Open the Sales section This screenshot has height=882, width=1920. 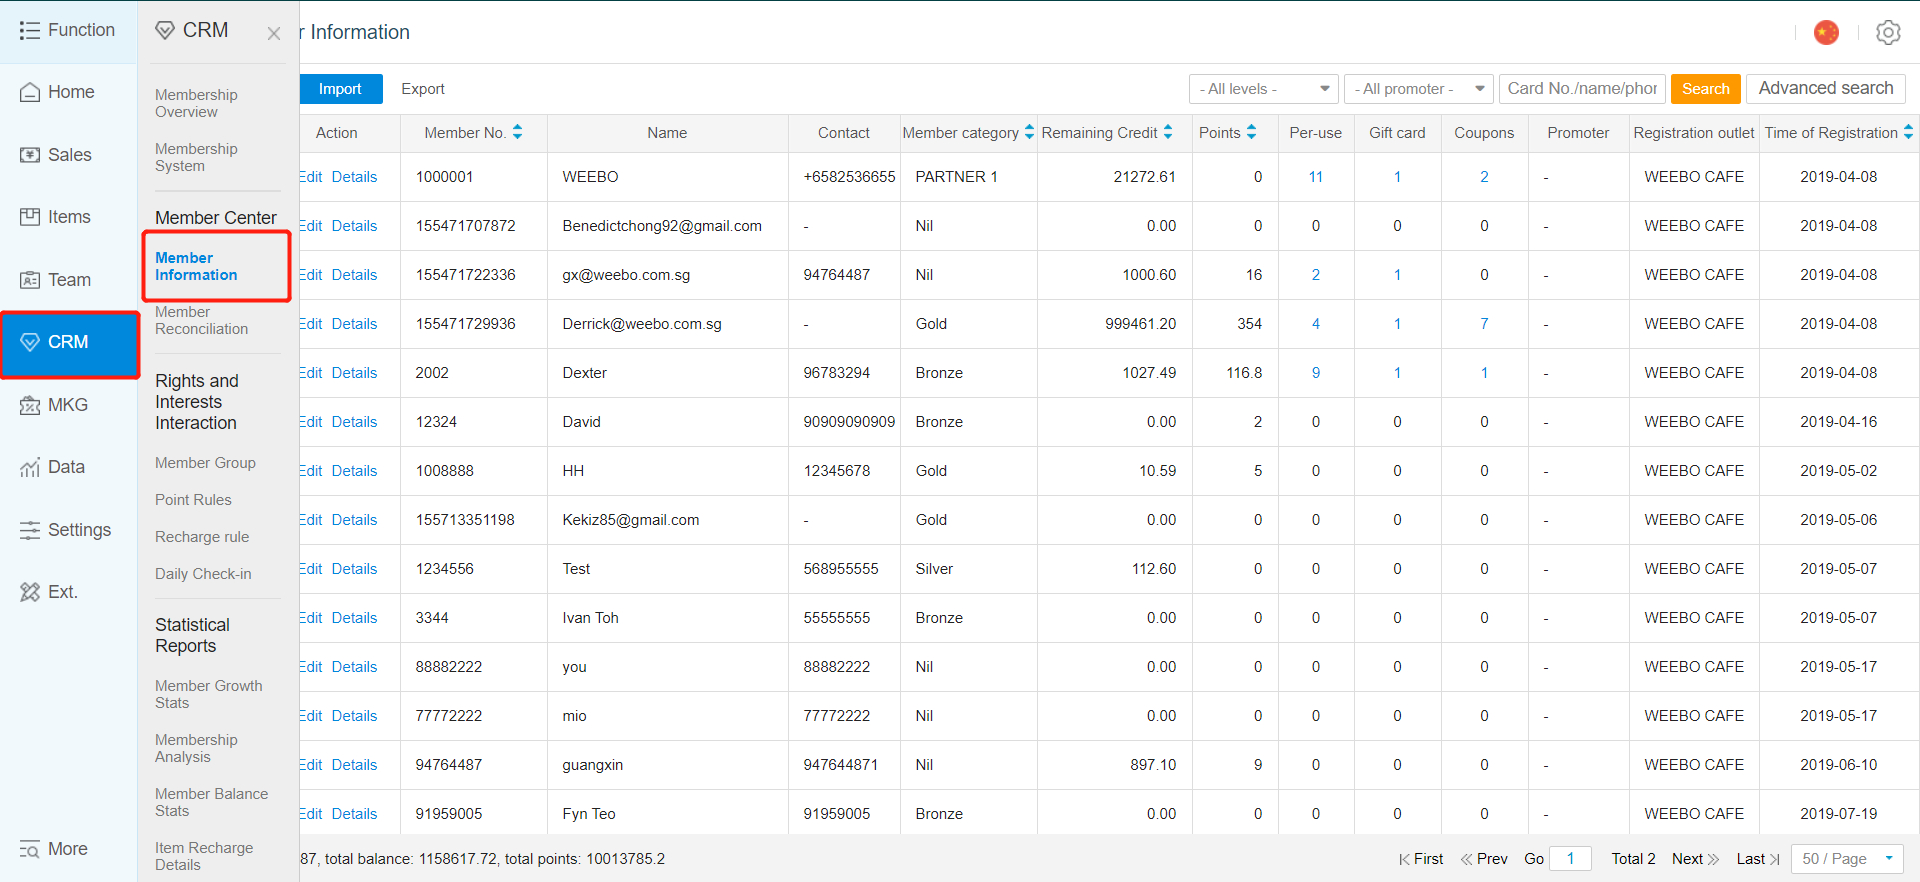point(69,155)
